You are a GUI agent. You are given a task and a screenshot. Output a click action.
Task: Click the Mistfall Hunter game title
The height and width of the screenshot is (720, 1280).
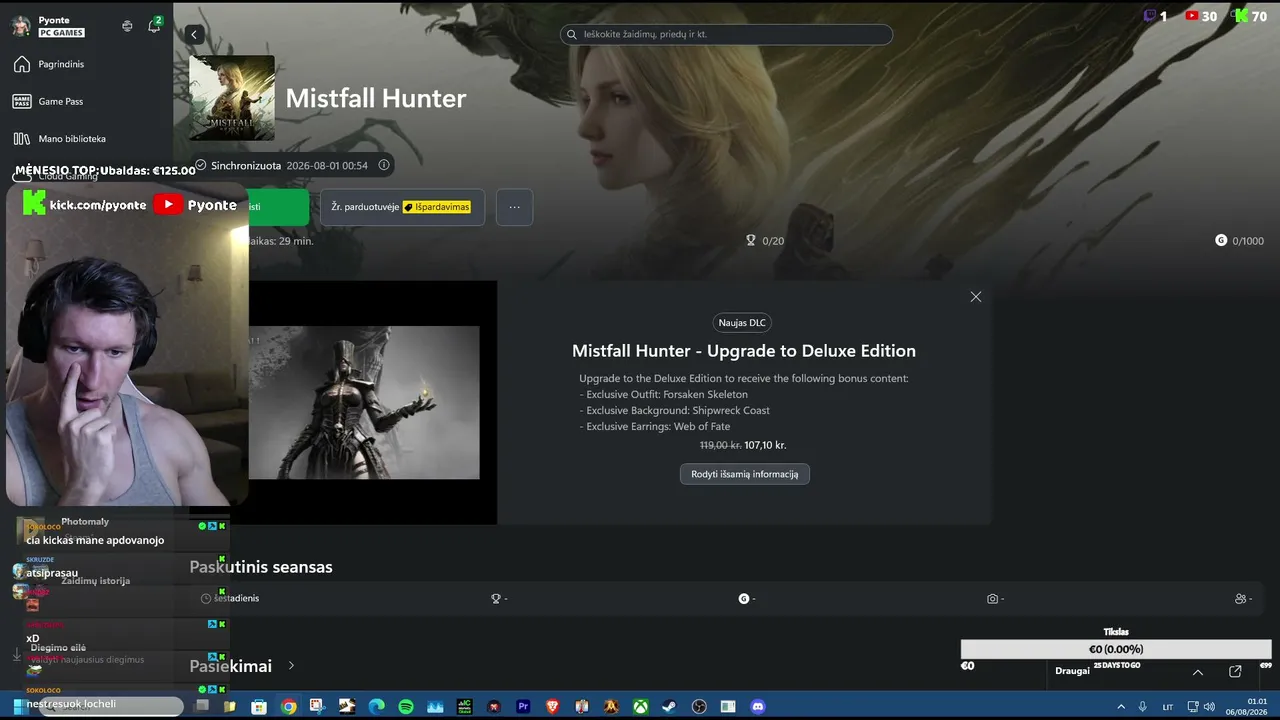[x=376, y=98]
